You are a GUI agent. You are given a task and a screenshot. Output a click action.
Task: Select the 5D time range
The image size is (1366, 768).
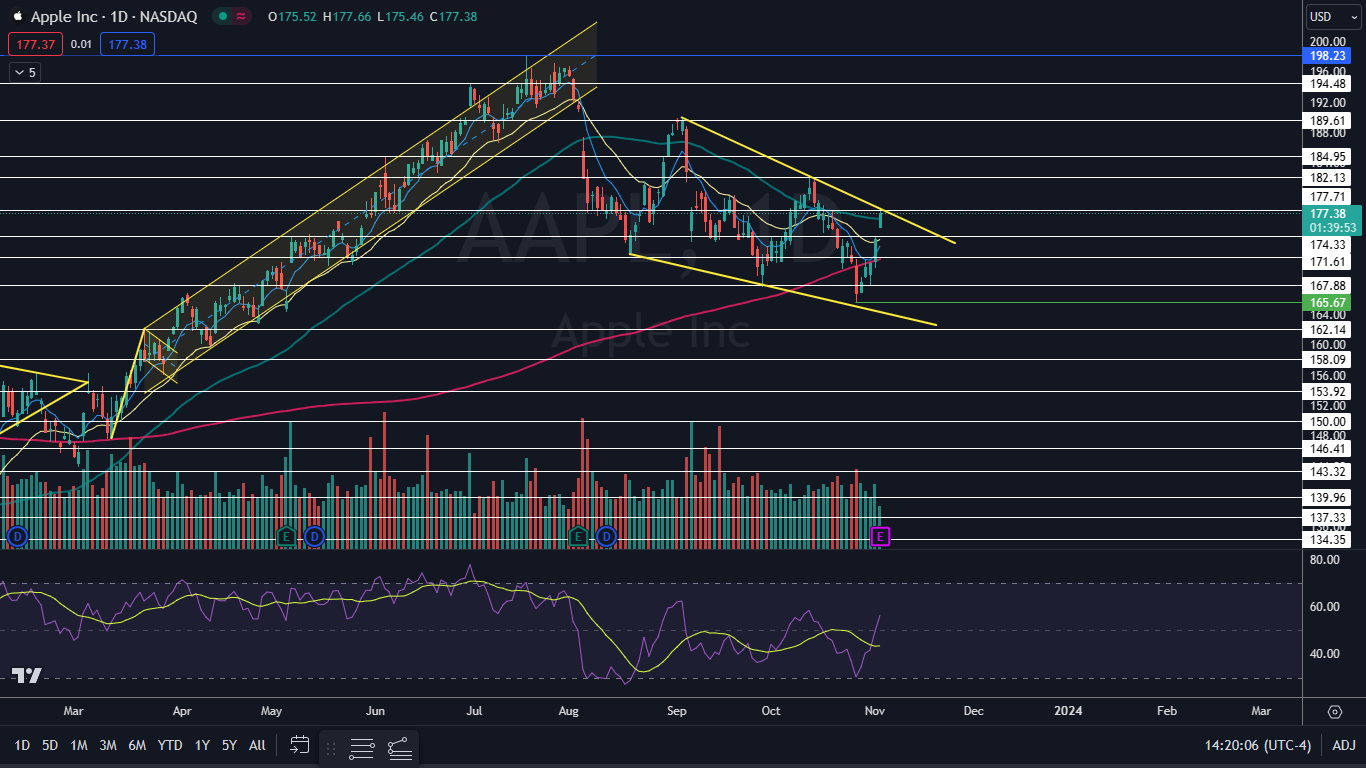pyautogui.click(x=49, y=745)
